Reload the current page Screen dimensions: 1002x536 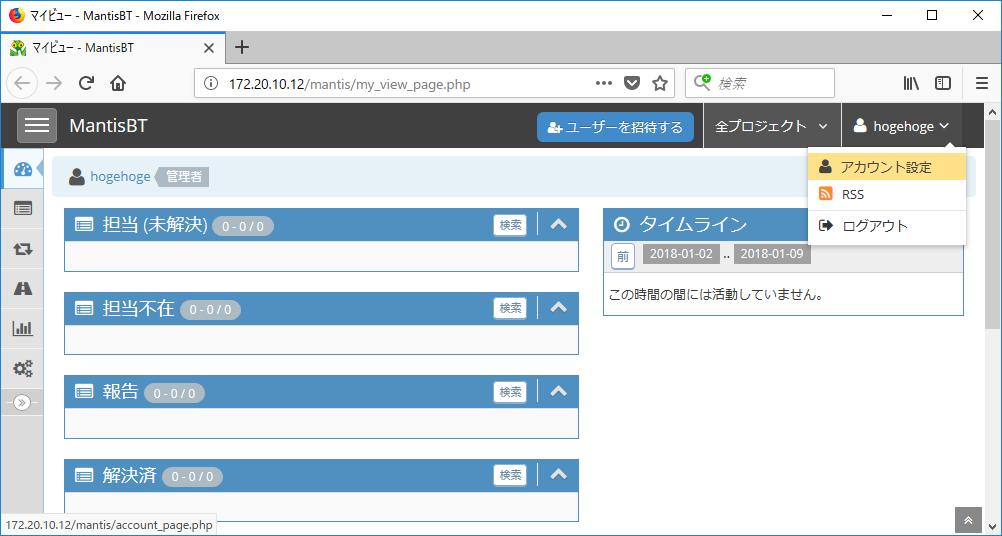point(86,84)
